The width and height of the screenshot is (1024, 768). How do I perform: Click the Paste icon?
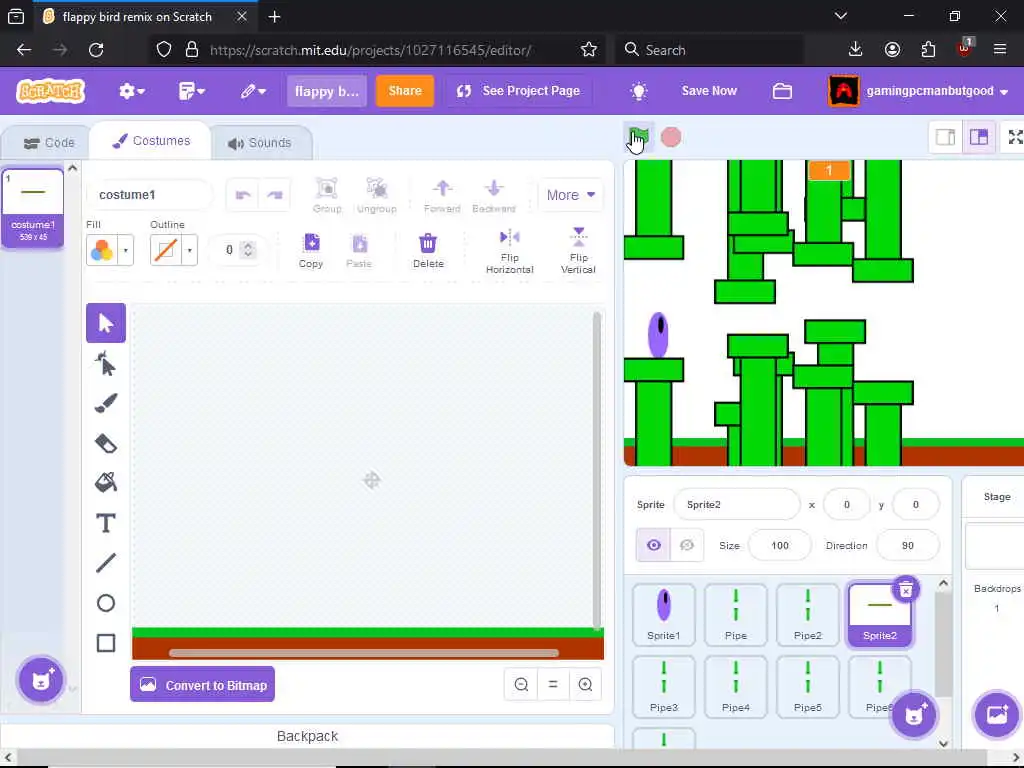359,250
